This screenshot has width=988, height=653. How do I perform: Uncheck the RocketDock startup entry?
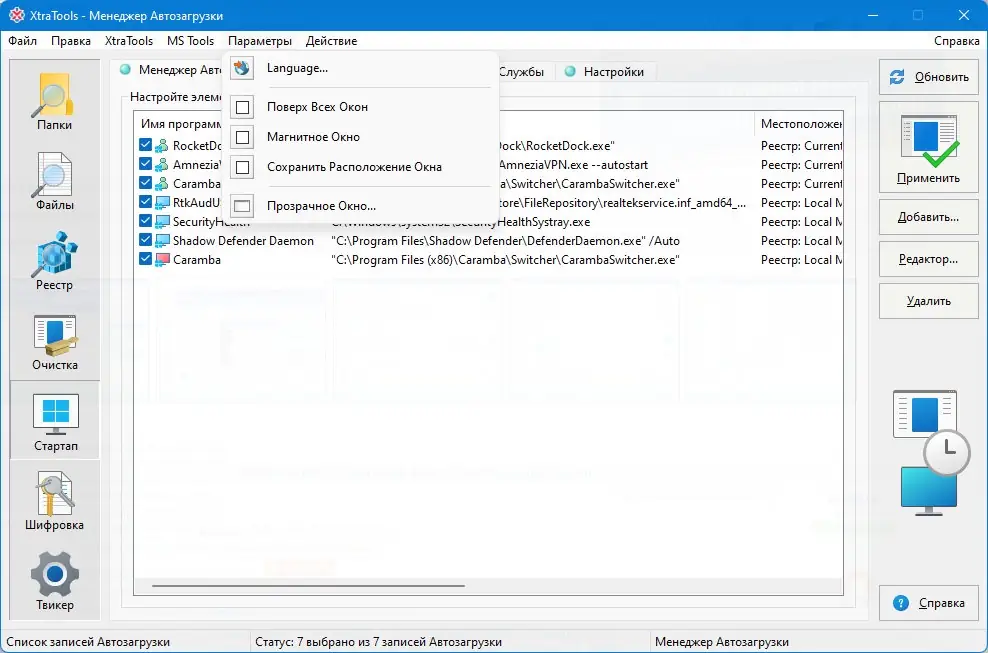coord(146,145)
